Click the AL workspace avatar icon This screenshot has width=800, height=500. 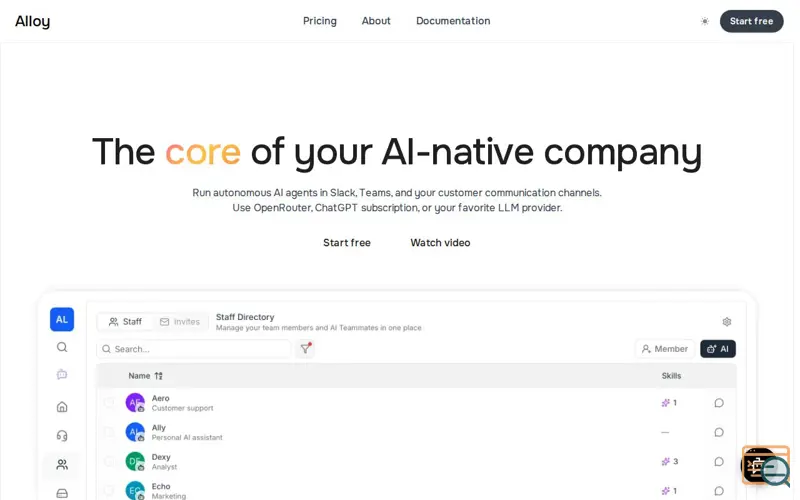coord(62,319)
